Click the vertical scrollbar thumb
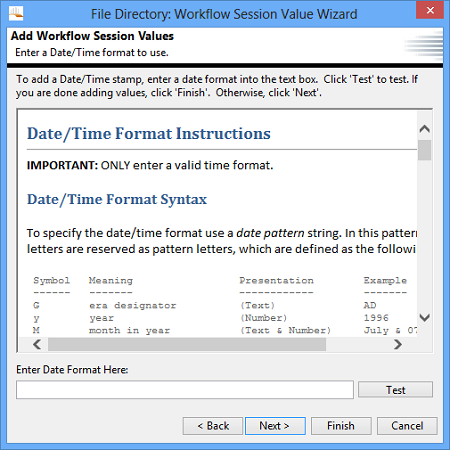Viewport: 450px width, 450px height. coord(425,150)
